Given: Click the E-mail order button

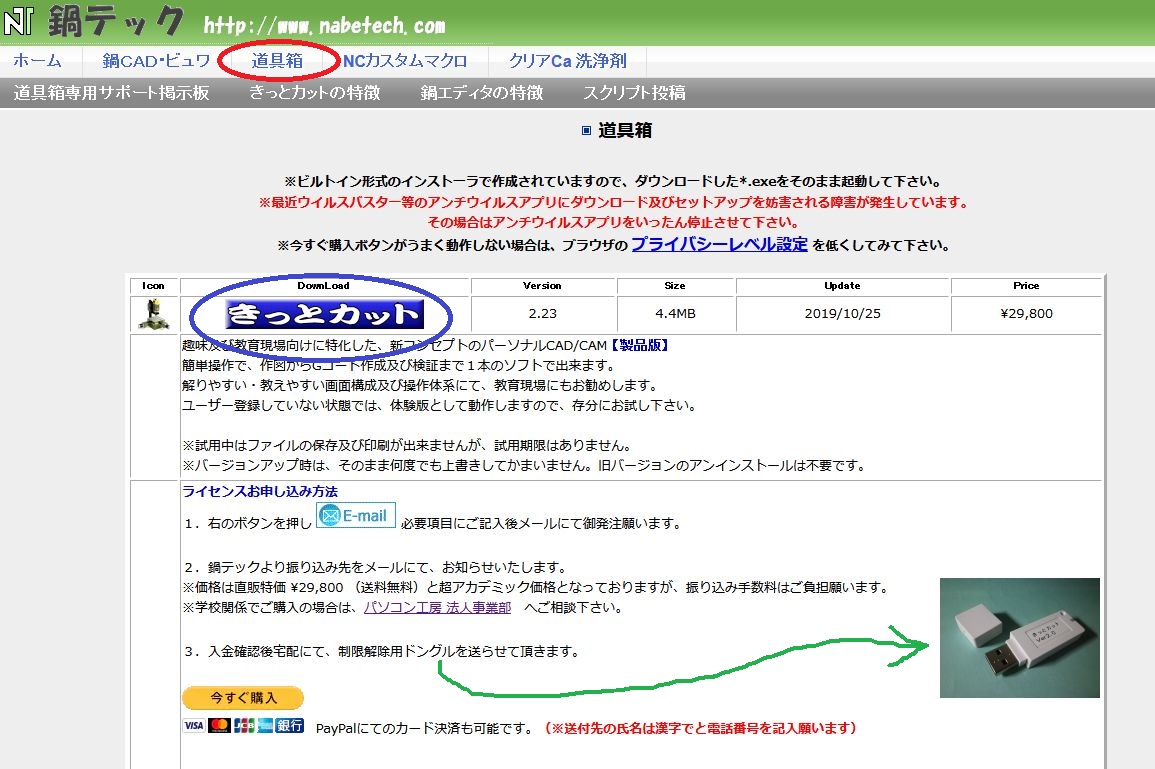Looking at the screenshot, I should 356,516.
